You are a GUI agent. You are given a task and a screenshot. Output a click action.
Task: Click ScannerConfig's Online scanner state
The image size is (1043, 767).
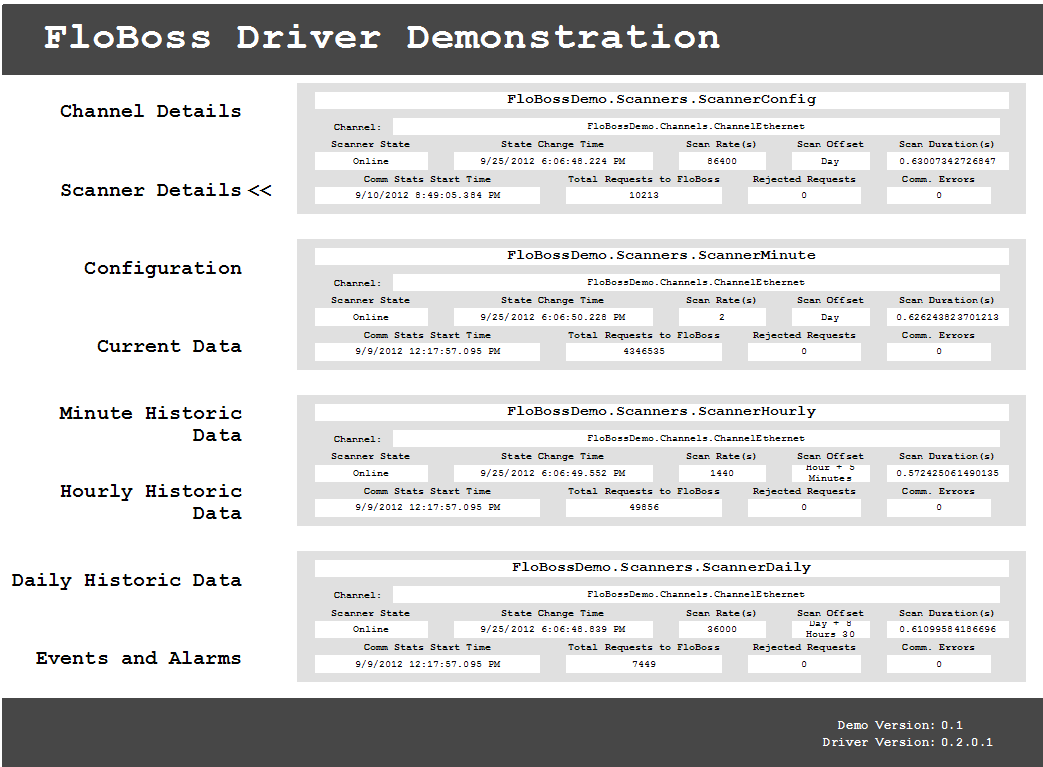tap(371, 161)
